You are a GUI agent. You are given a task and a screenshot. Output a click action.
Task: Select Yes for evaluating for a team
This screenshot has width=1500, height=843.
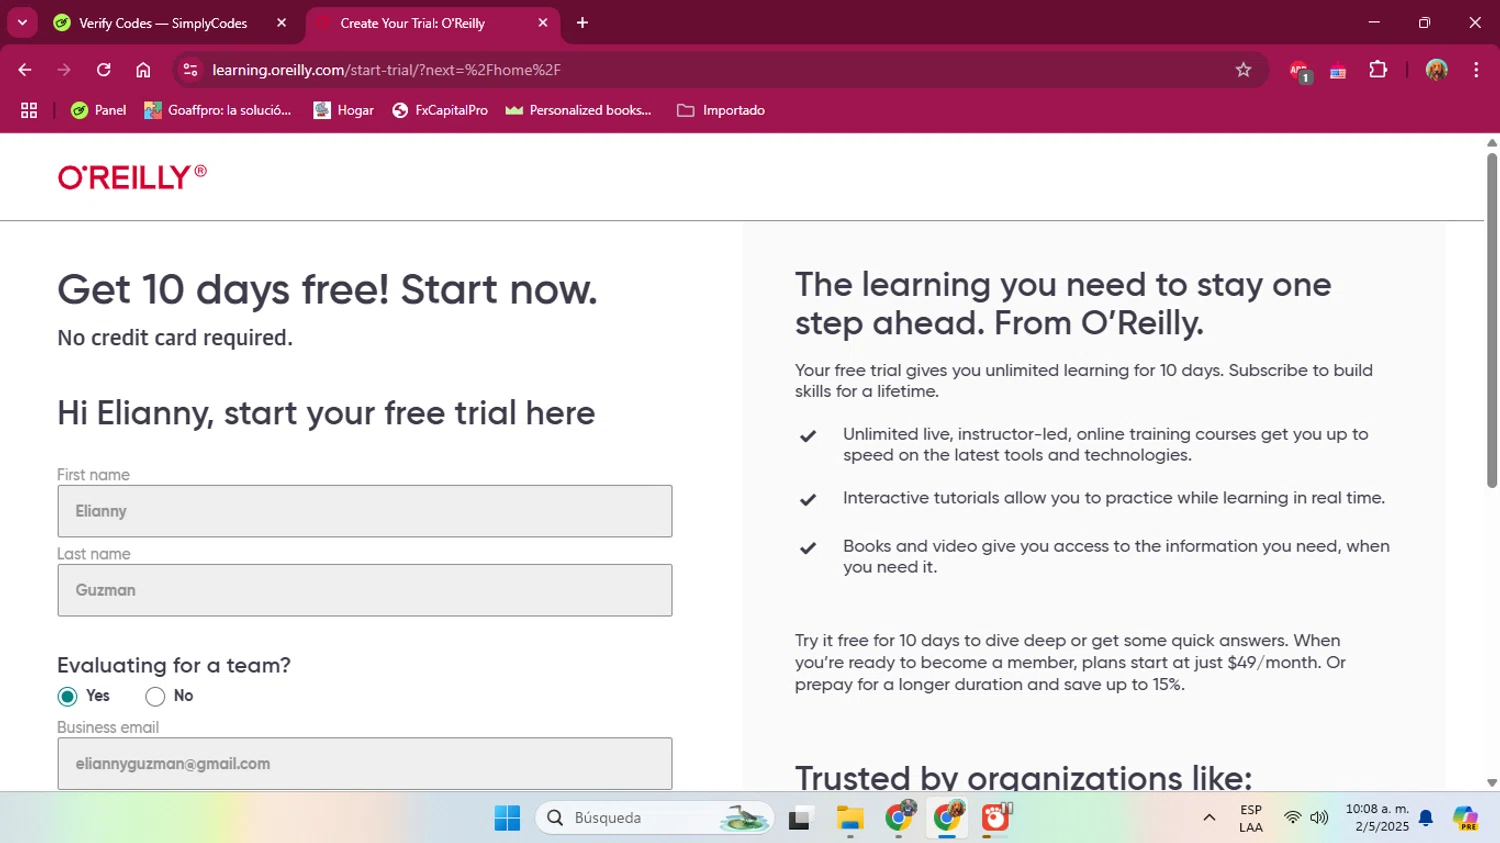coord(67,696)
